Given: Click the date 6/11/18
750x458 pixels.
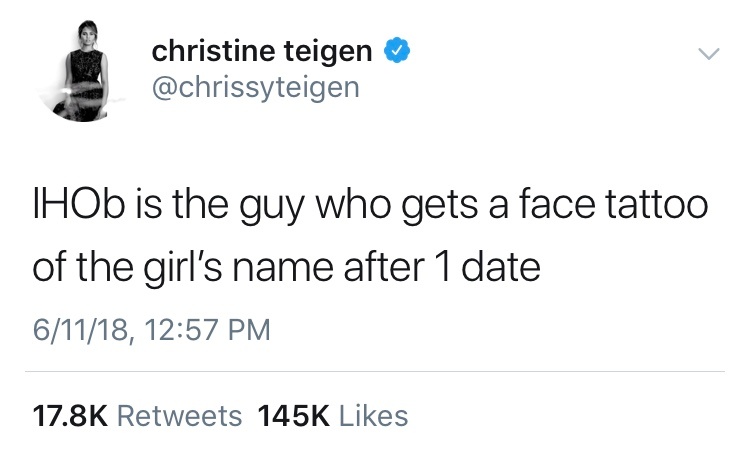Looking at the screenshot, I should click(x=74, y=328).
